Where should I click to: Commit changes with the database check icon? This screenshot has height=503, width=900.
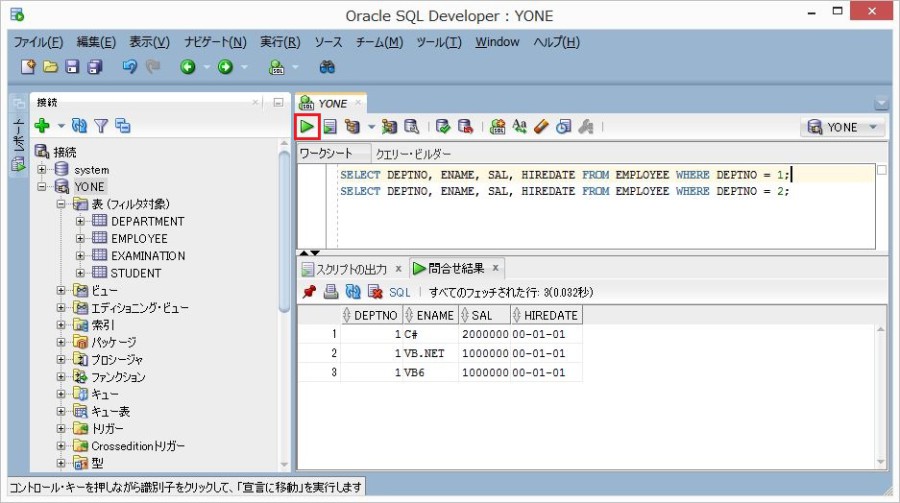pos(443,126)
